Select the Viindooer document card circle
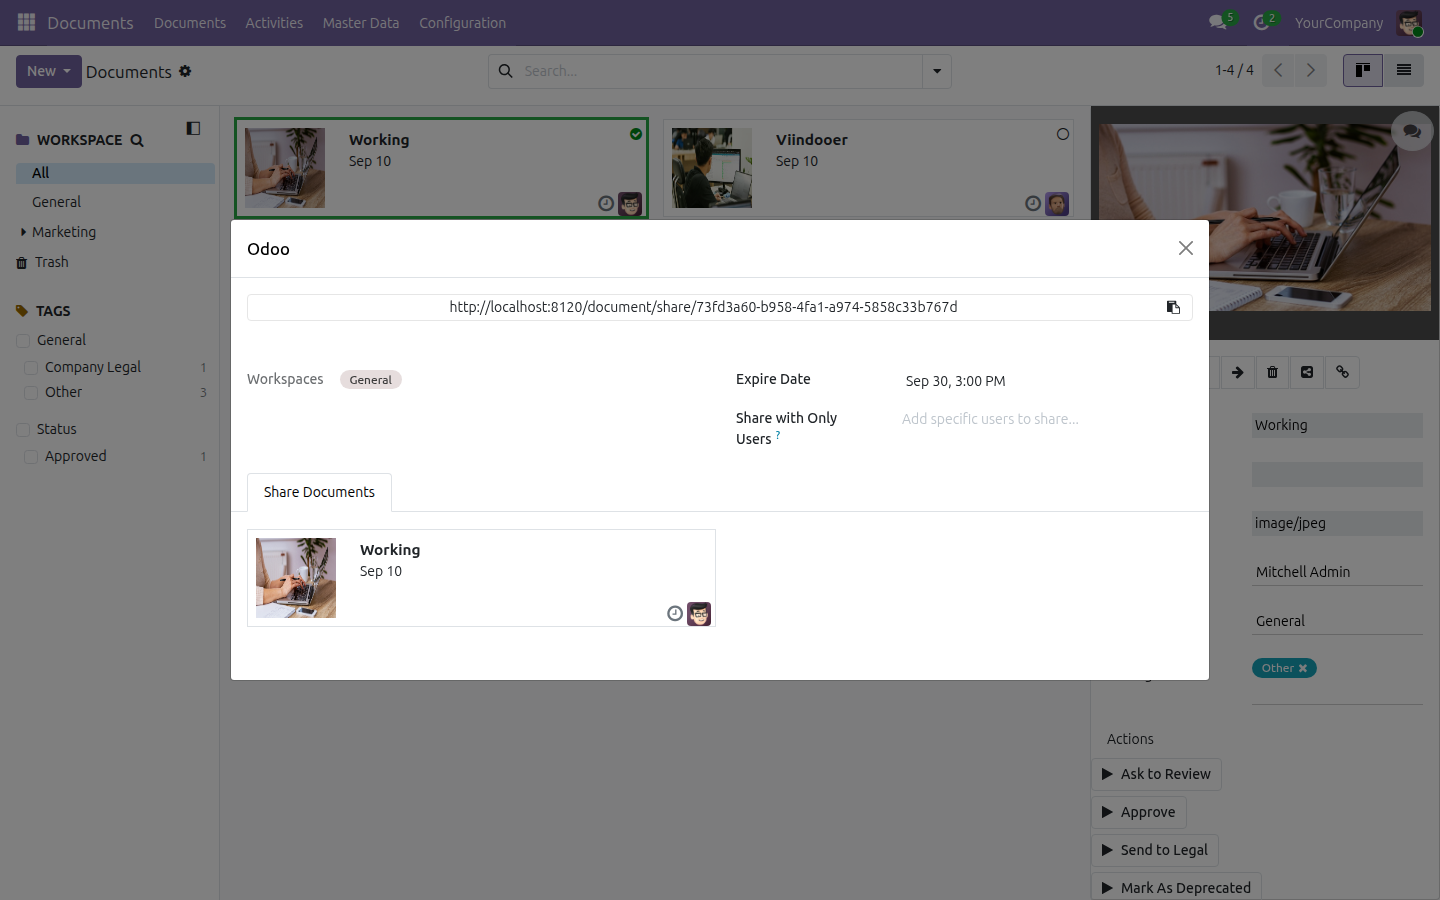The height and width of the screenshot is (900, 1440). [1063, 134]
